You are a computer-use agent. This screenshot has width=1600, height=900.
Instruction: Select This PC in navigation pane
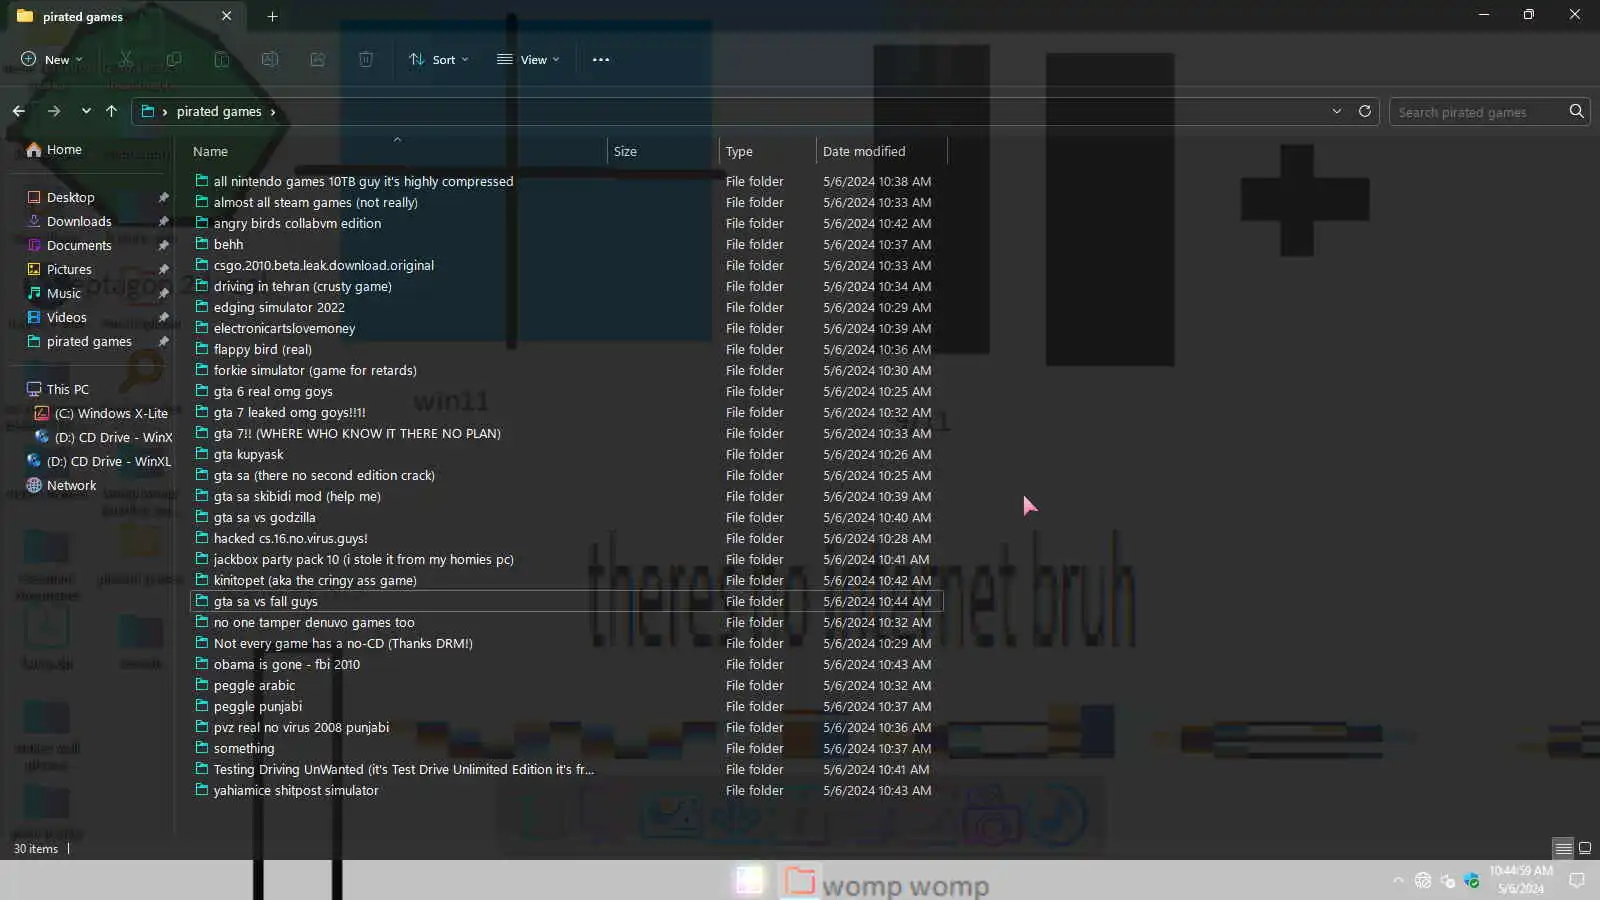[68, 389]
